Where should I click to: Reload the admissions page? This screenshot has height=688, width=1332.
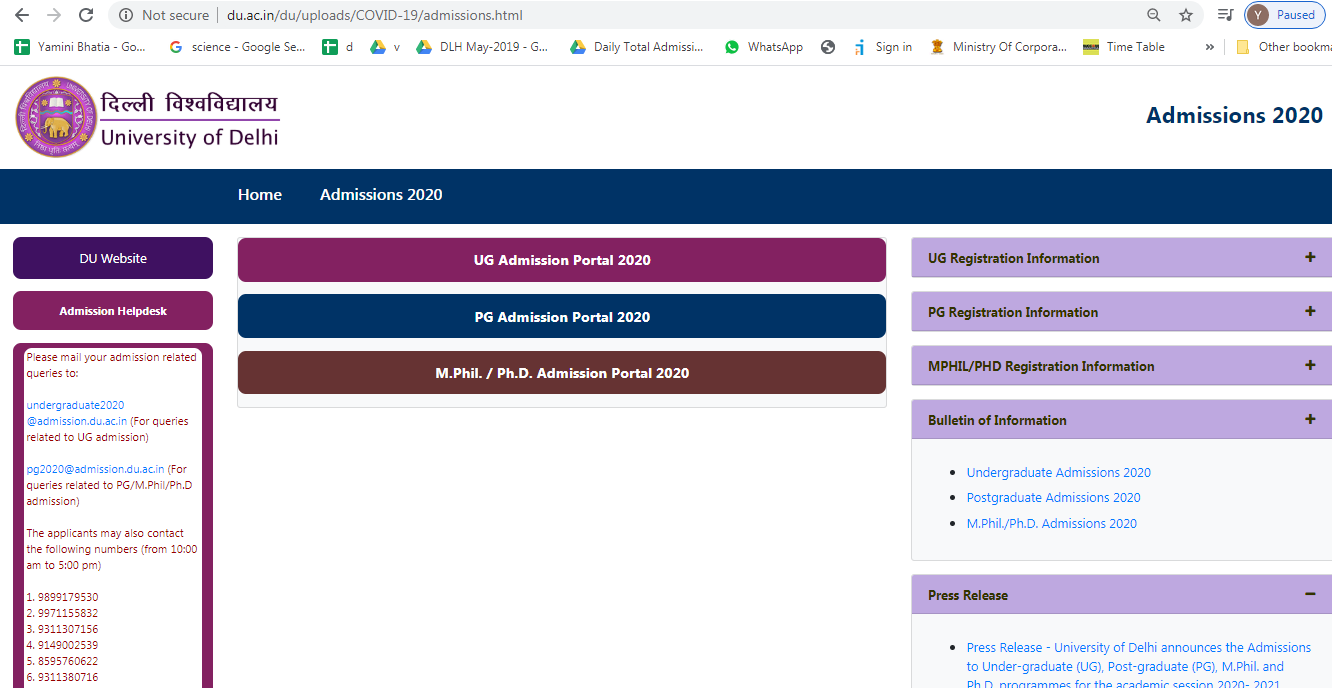[86, 15]
